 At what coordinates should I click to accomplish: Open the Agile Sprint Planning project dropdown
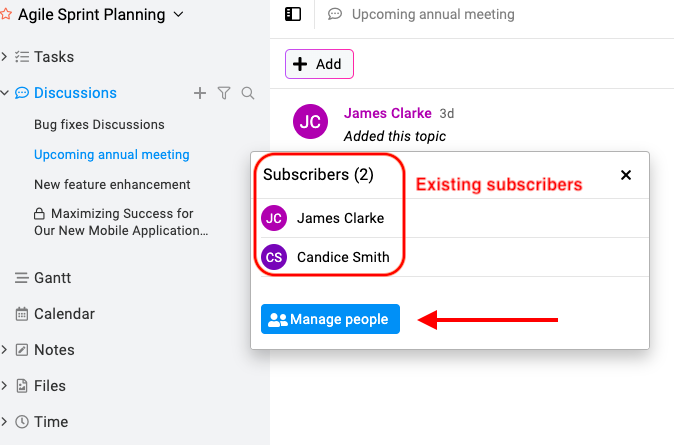(178, 14)
